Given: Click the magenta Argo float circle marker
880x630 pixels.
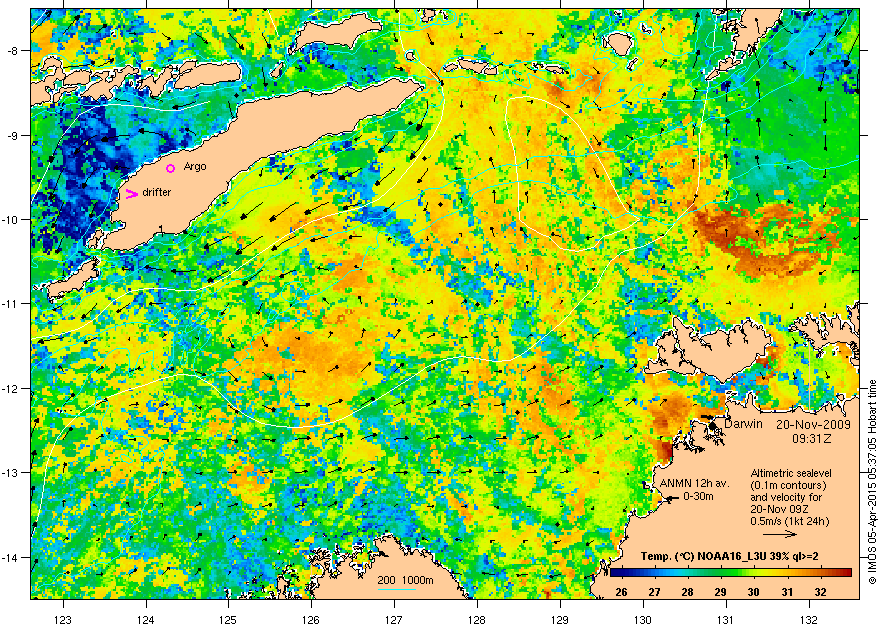Looking at the screenshot, I should click(171, 168).
